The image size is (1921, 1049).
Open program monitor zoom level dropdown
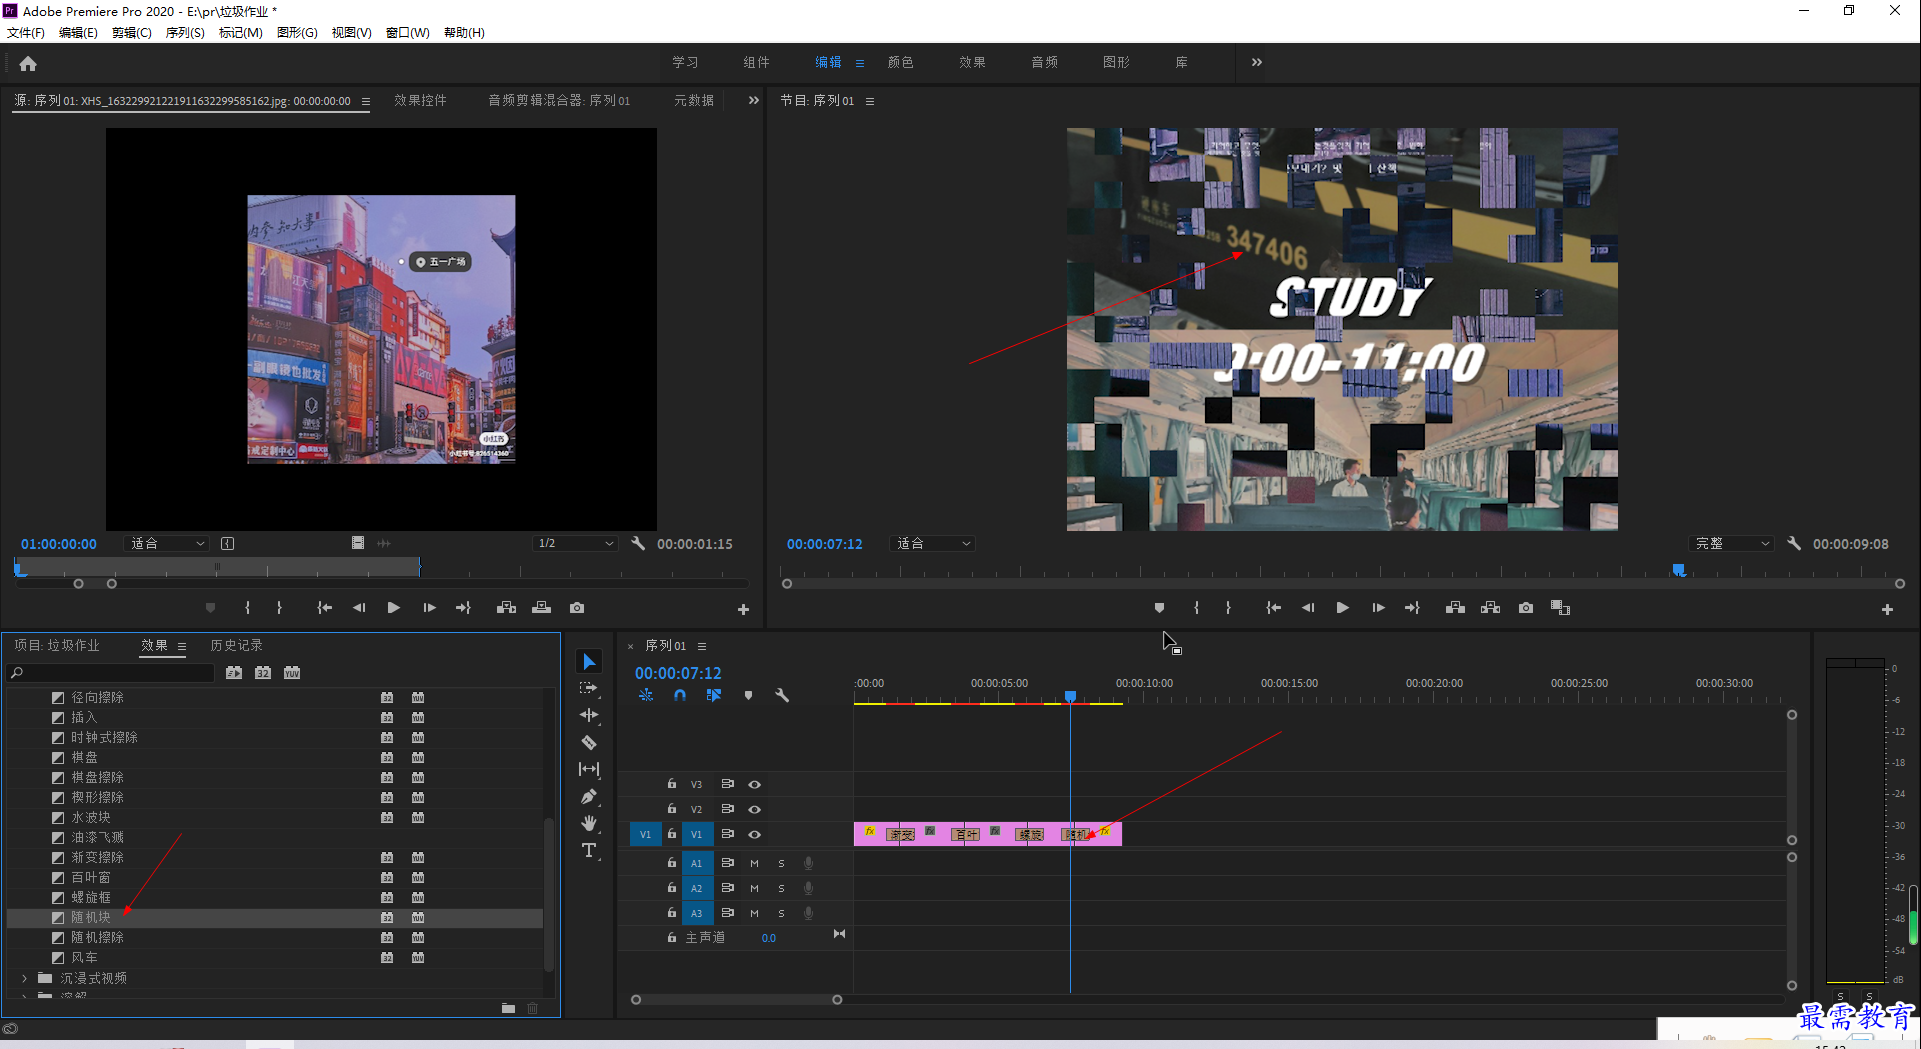(933, 543)
